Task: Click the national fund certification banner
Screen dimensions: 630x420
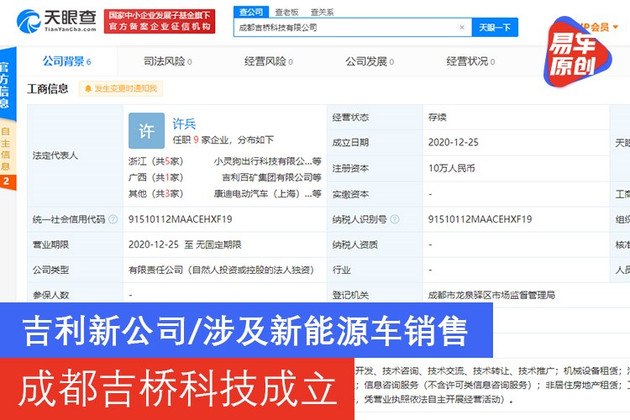Action: pos(160,21)
